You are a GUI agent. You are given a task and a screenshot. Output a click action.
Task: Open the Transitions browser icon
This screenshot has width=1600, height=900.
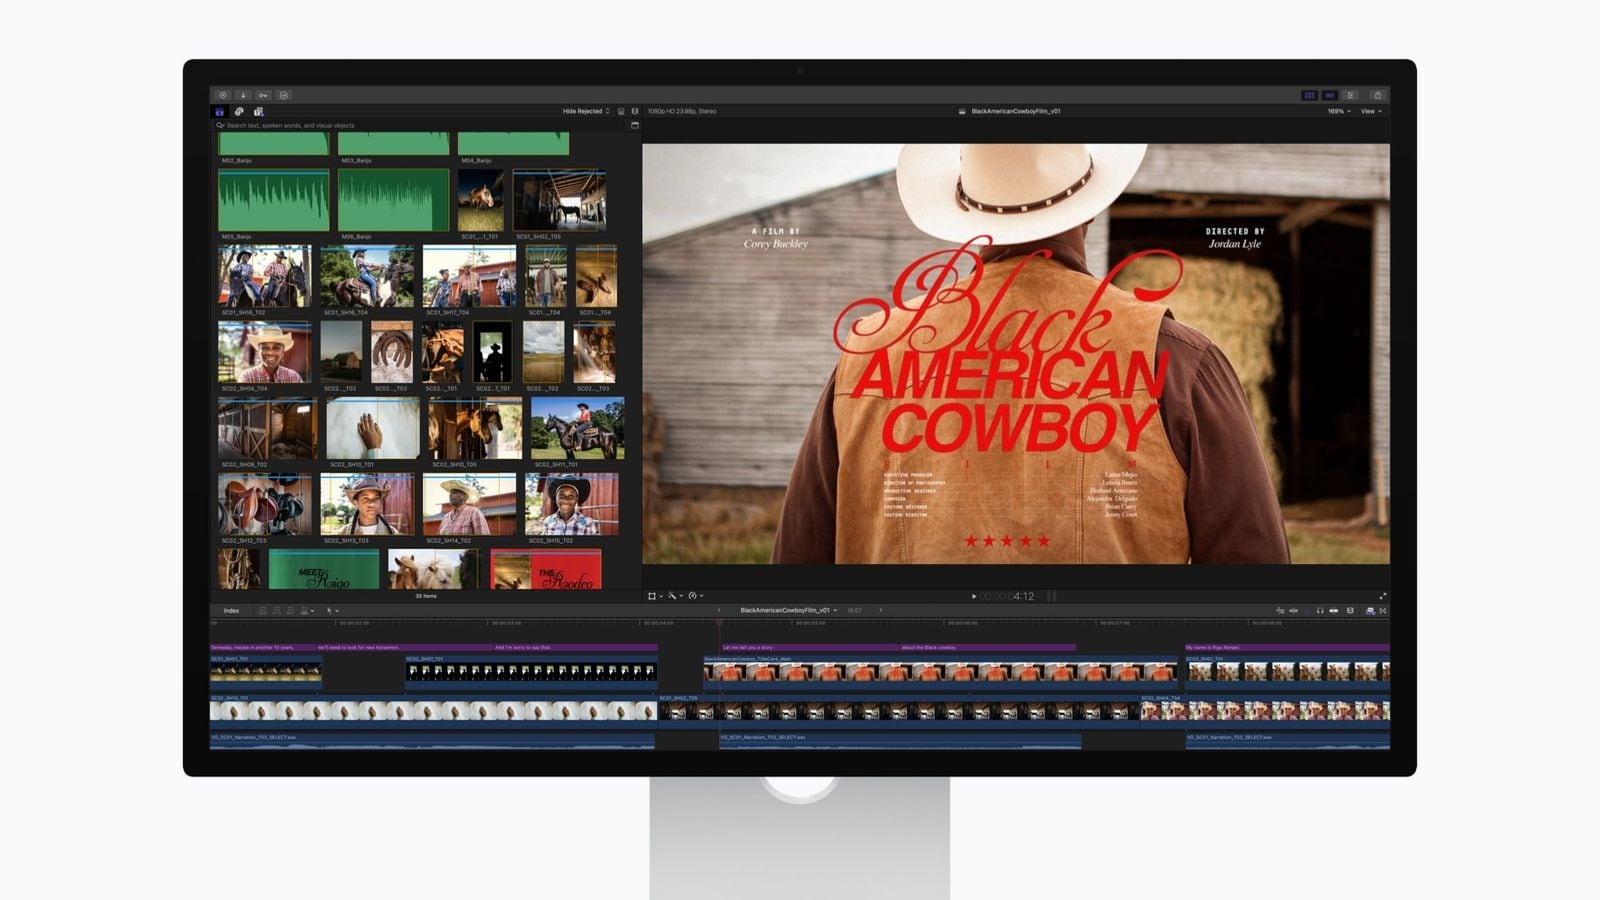(x=1383, y=610)
